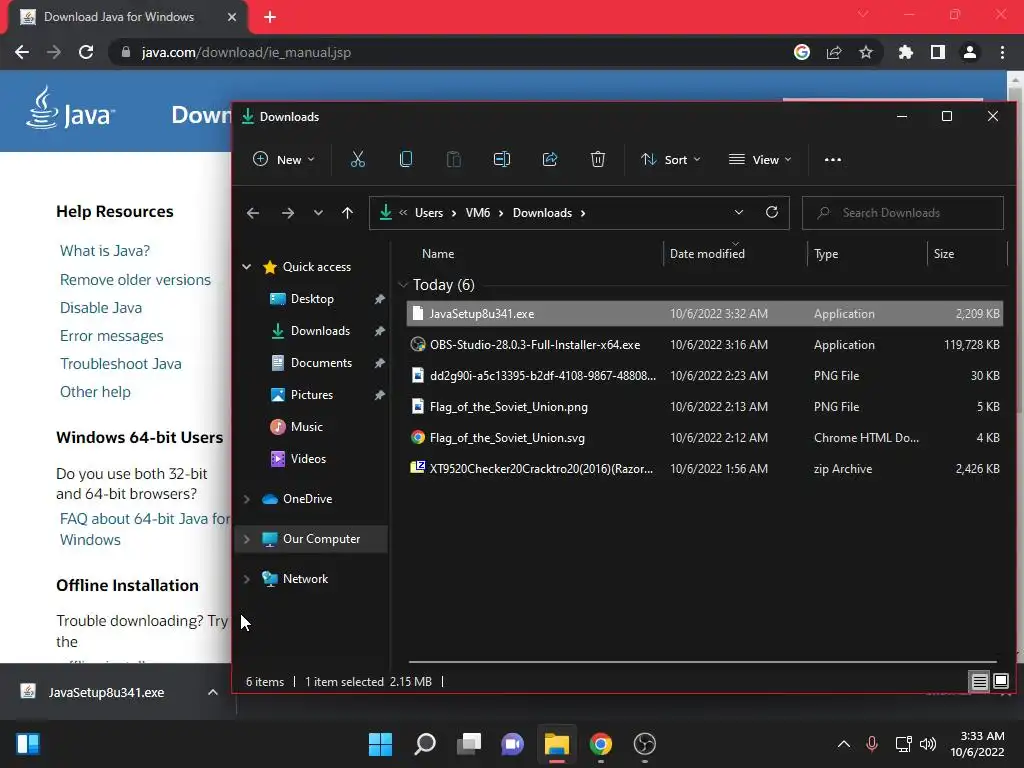Expand address bar history dropdown
1024x768 pixels.
(739, 212)
